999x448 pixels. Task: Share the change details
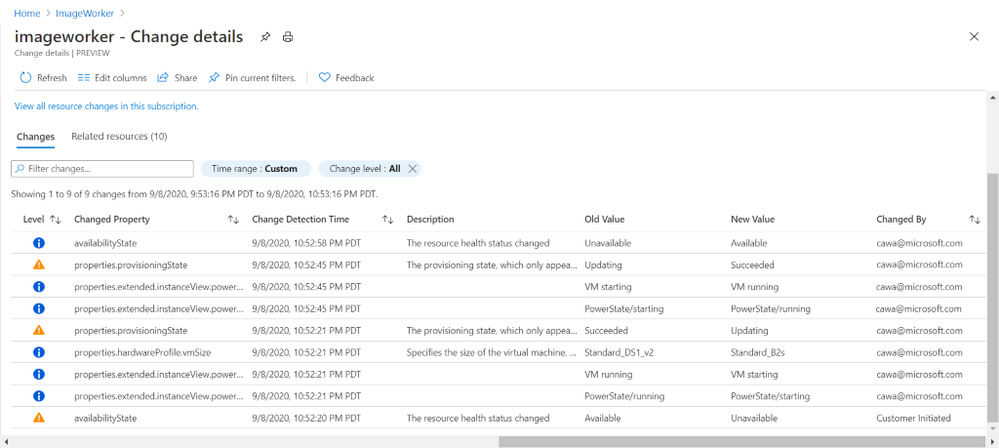pos(177,78)
